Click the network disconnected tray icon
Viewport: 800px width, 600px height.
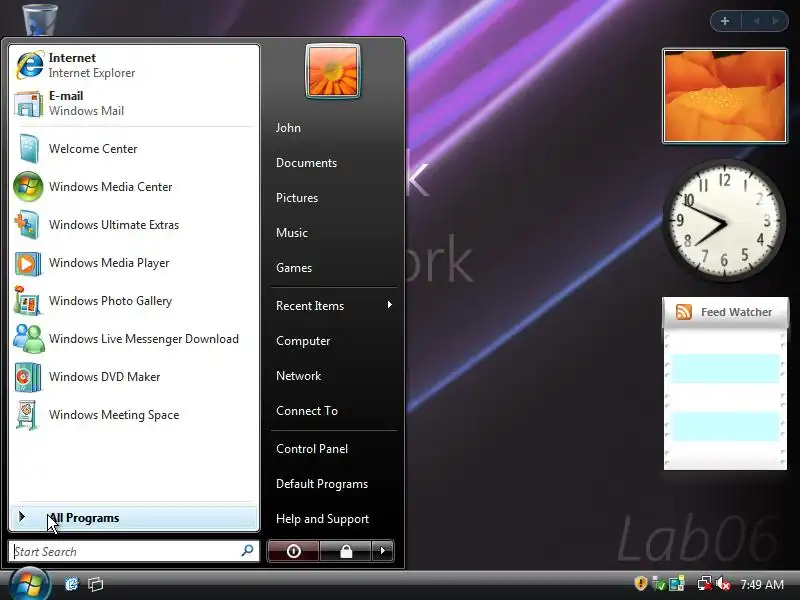[705, 583]
